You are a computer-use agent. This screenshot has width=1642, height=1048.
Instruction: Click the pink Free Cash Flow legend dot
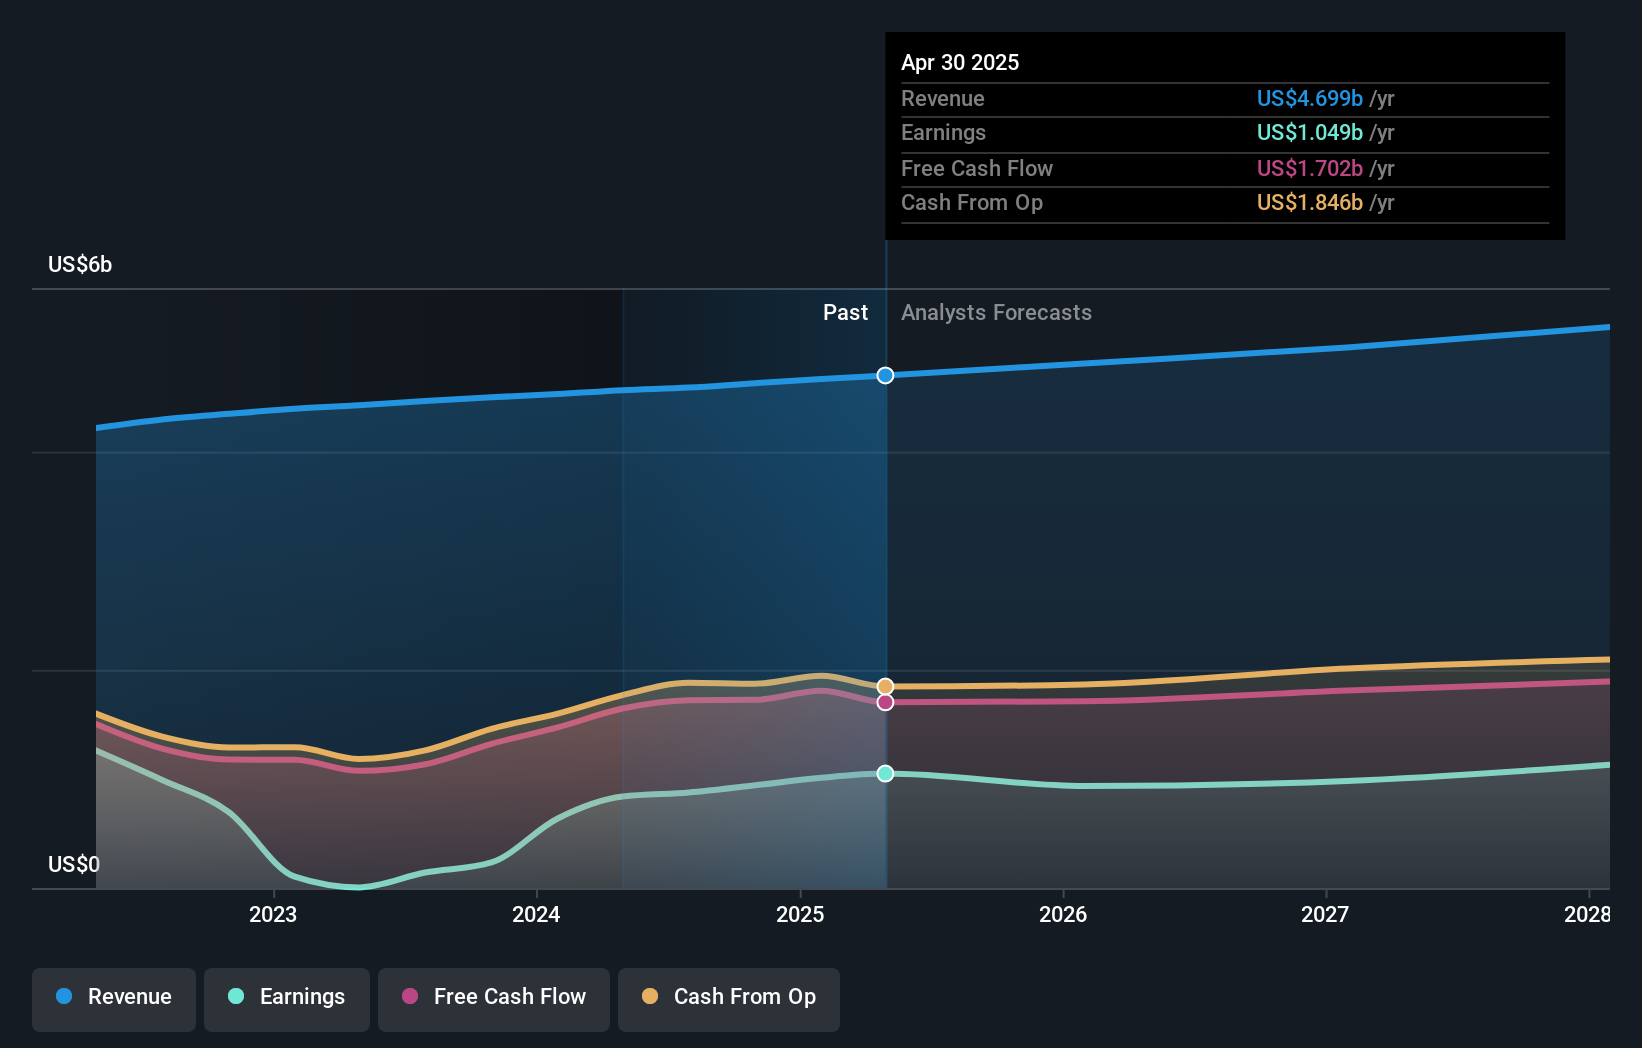(x=410, y=996)
